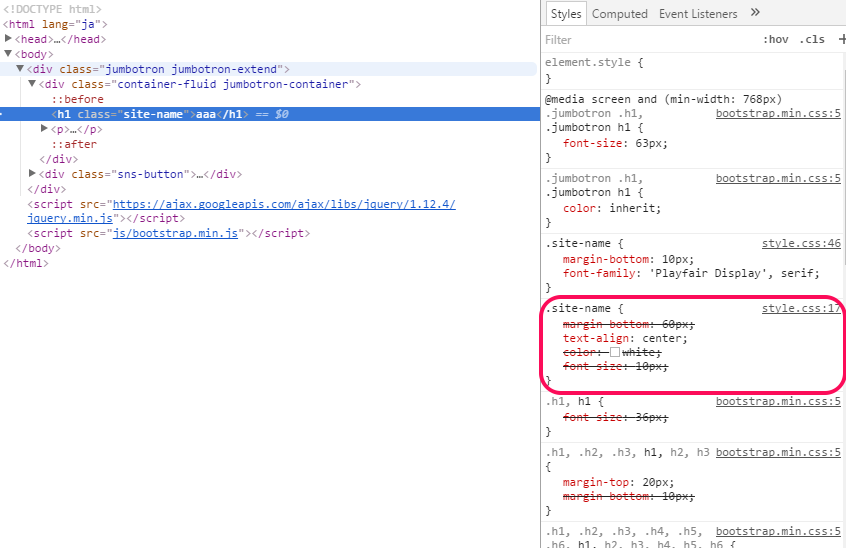This screenshot has height=548, width=846.
Task: Select the Styles tab
Action: click(x=566, y=14)
